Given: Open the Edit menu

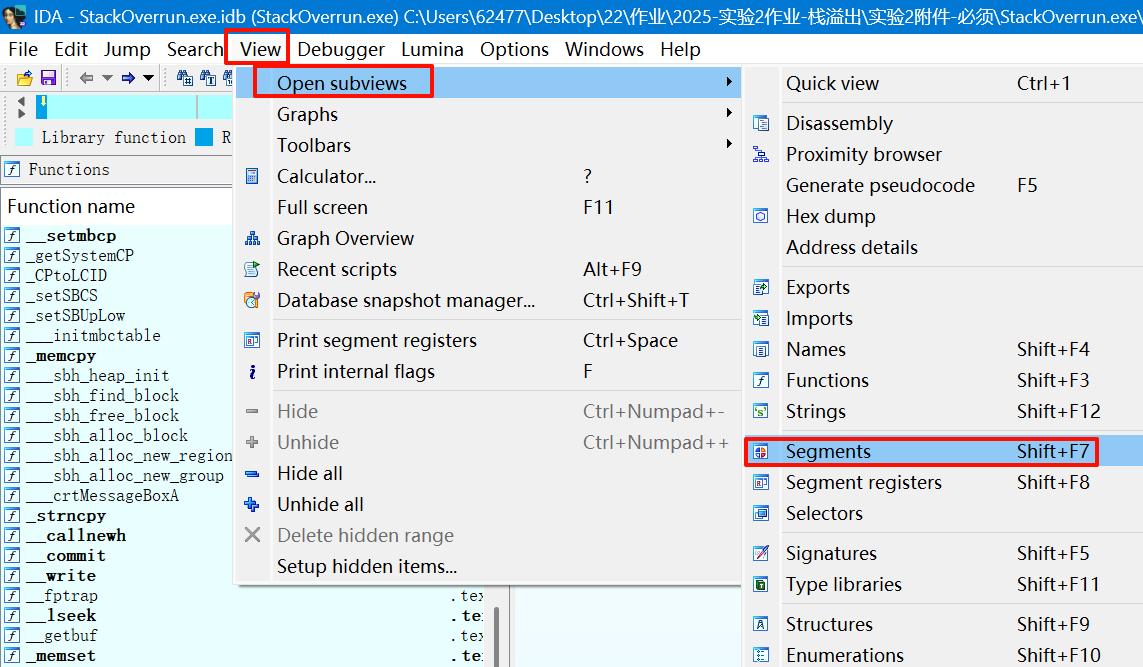Looking at the screenshot, I should [71, 50].
